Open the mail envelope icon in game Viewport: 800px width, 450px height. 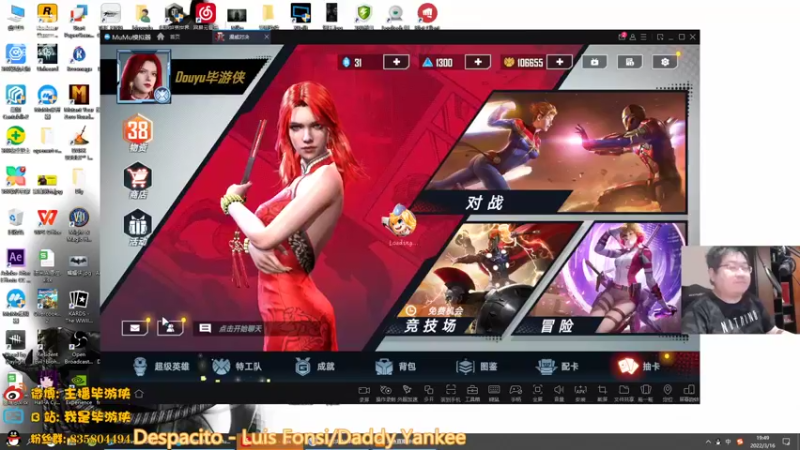pyautogui.click(x=135, y=328)
